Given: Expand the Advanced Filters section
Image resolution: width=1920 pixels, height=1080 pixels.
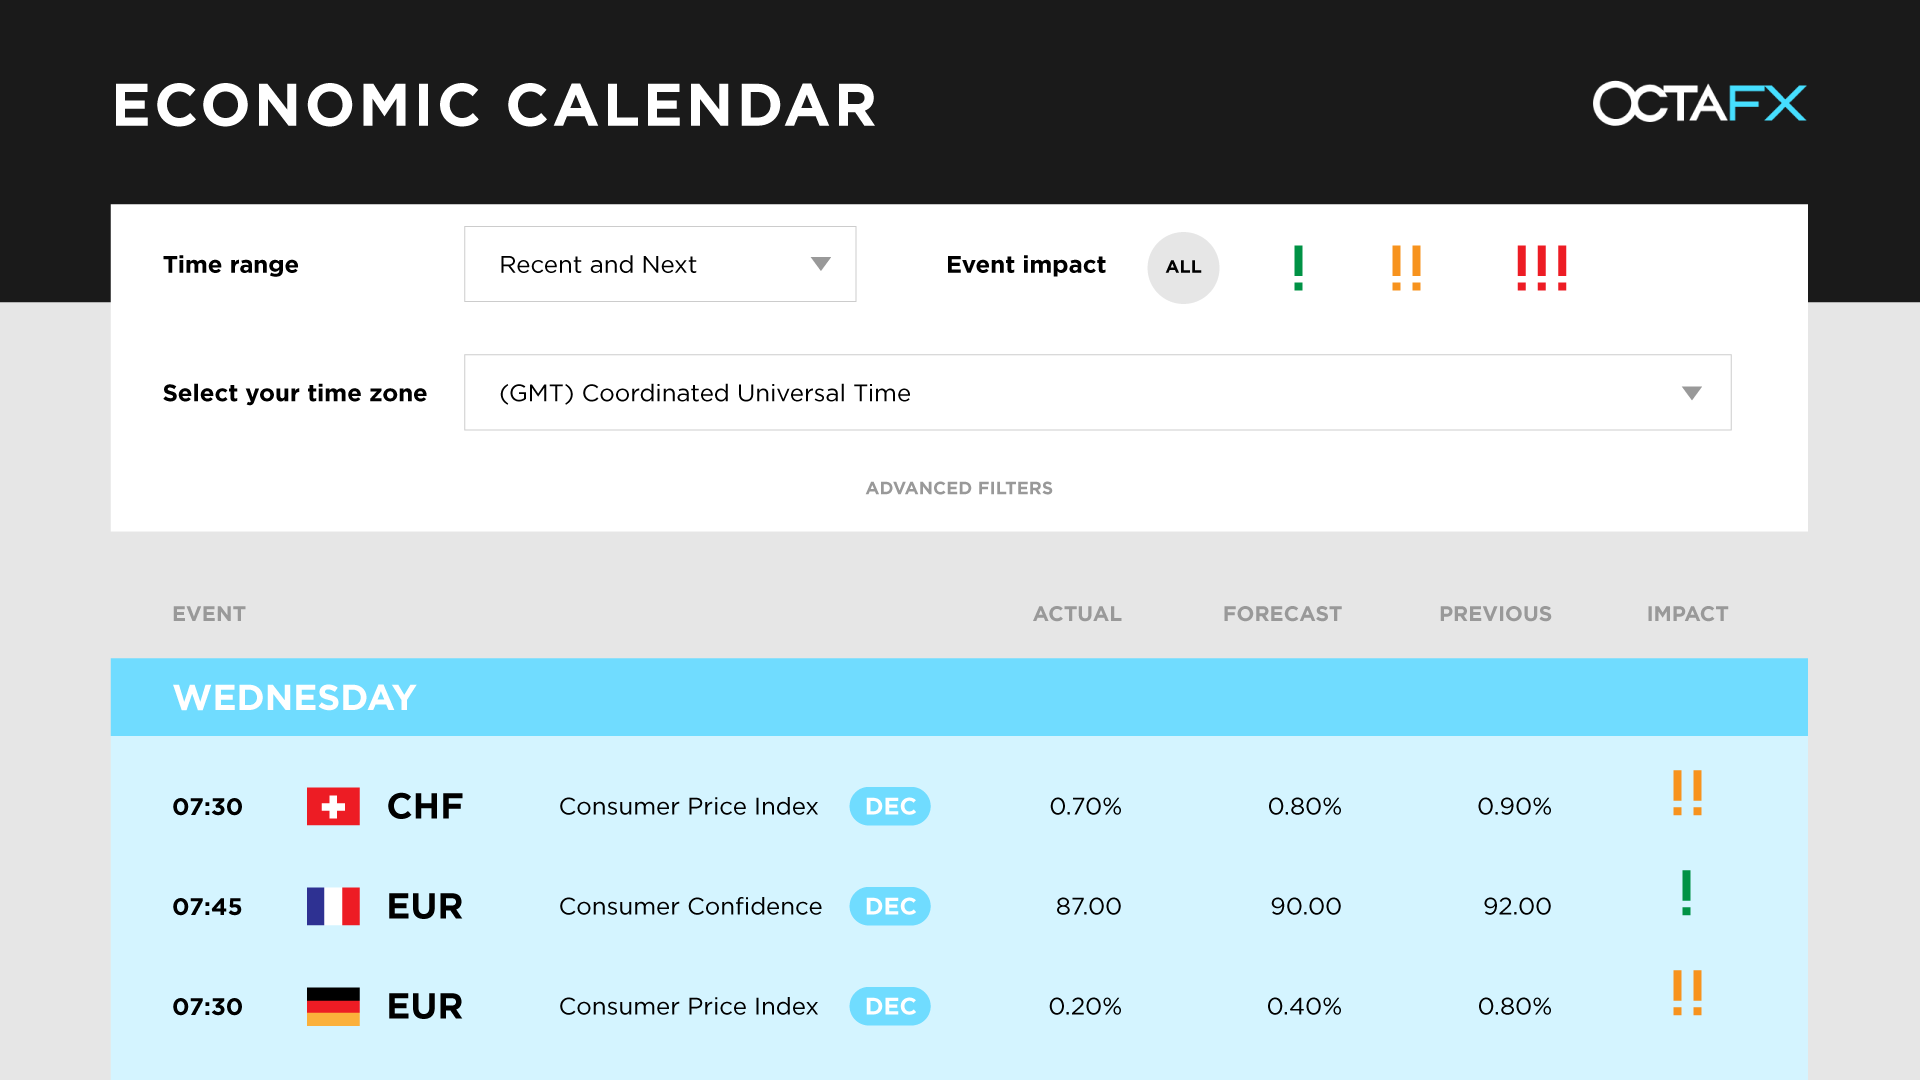Looking at the screenshot, I should tap(959, 488).
